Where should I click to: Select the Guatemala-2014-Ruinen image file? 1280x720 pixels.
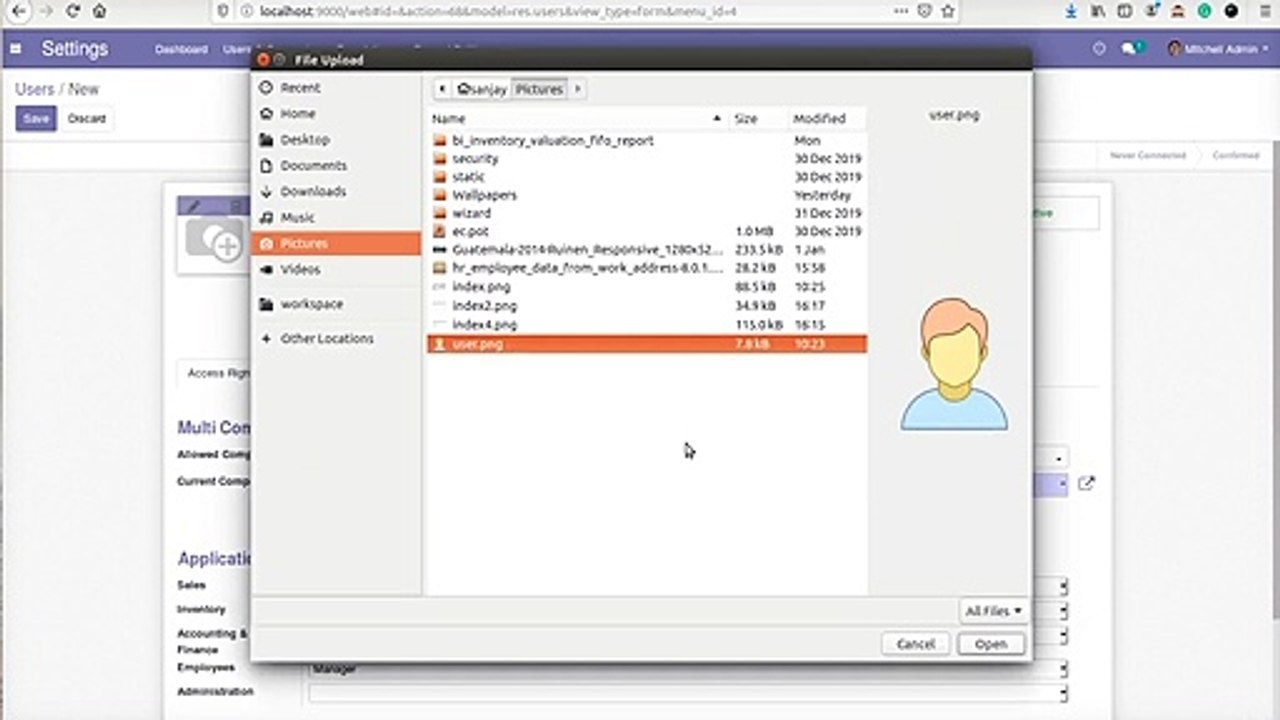tap(647, 249)
